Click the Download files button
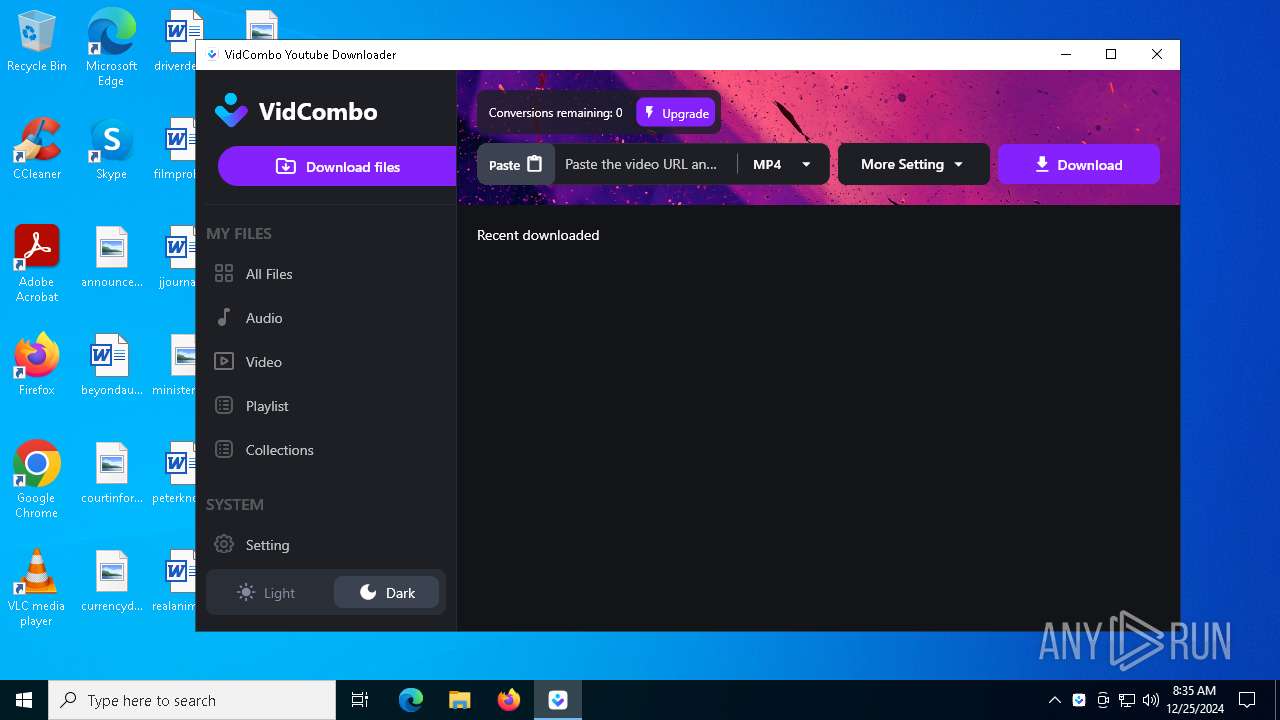 337,166
